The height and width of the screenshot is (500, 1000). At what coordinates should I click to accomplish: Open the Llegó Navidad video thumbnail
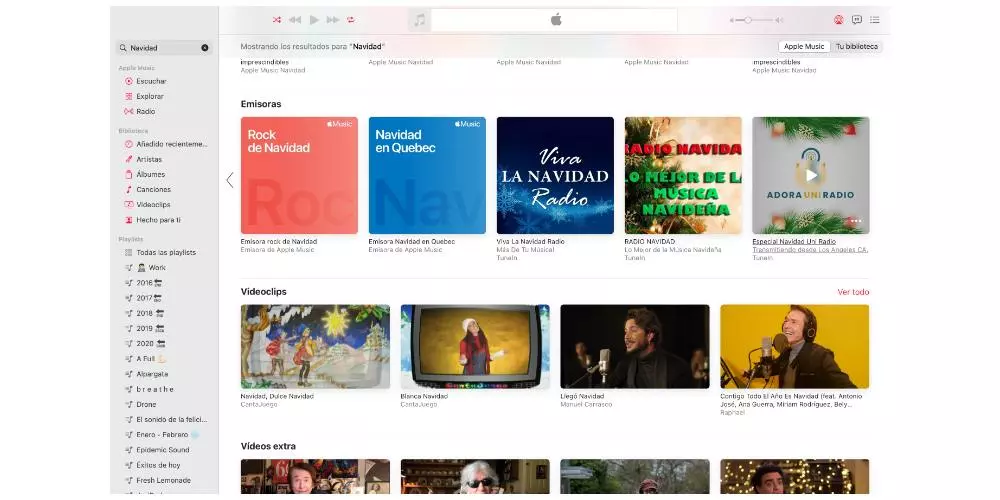click(635, 346)
